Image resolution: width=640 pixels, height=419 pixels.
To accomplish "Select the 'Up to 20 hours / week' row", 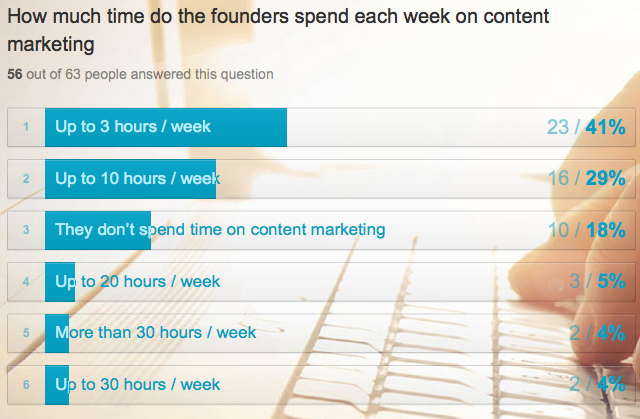I will tap(137, 281).
